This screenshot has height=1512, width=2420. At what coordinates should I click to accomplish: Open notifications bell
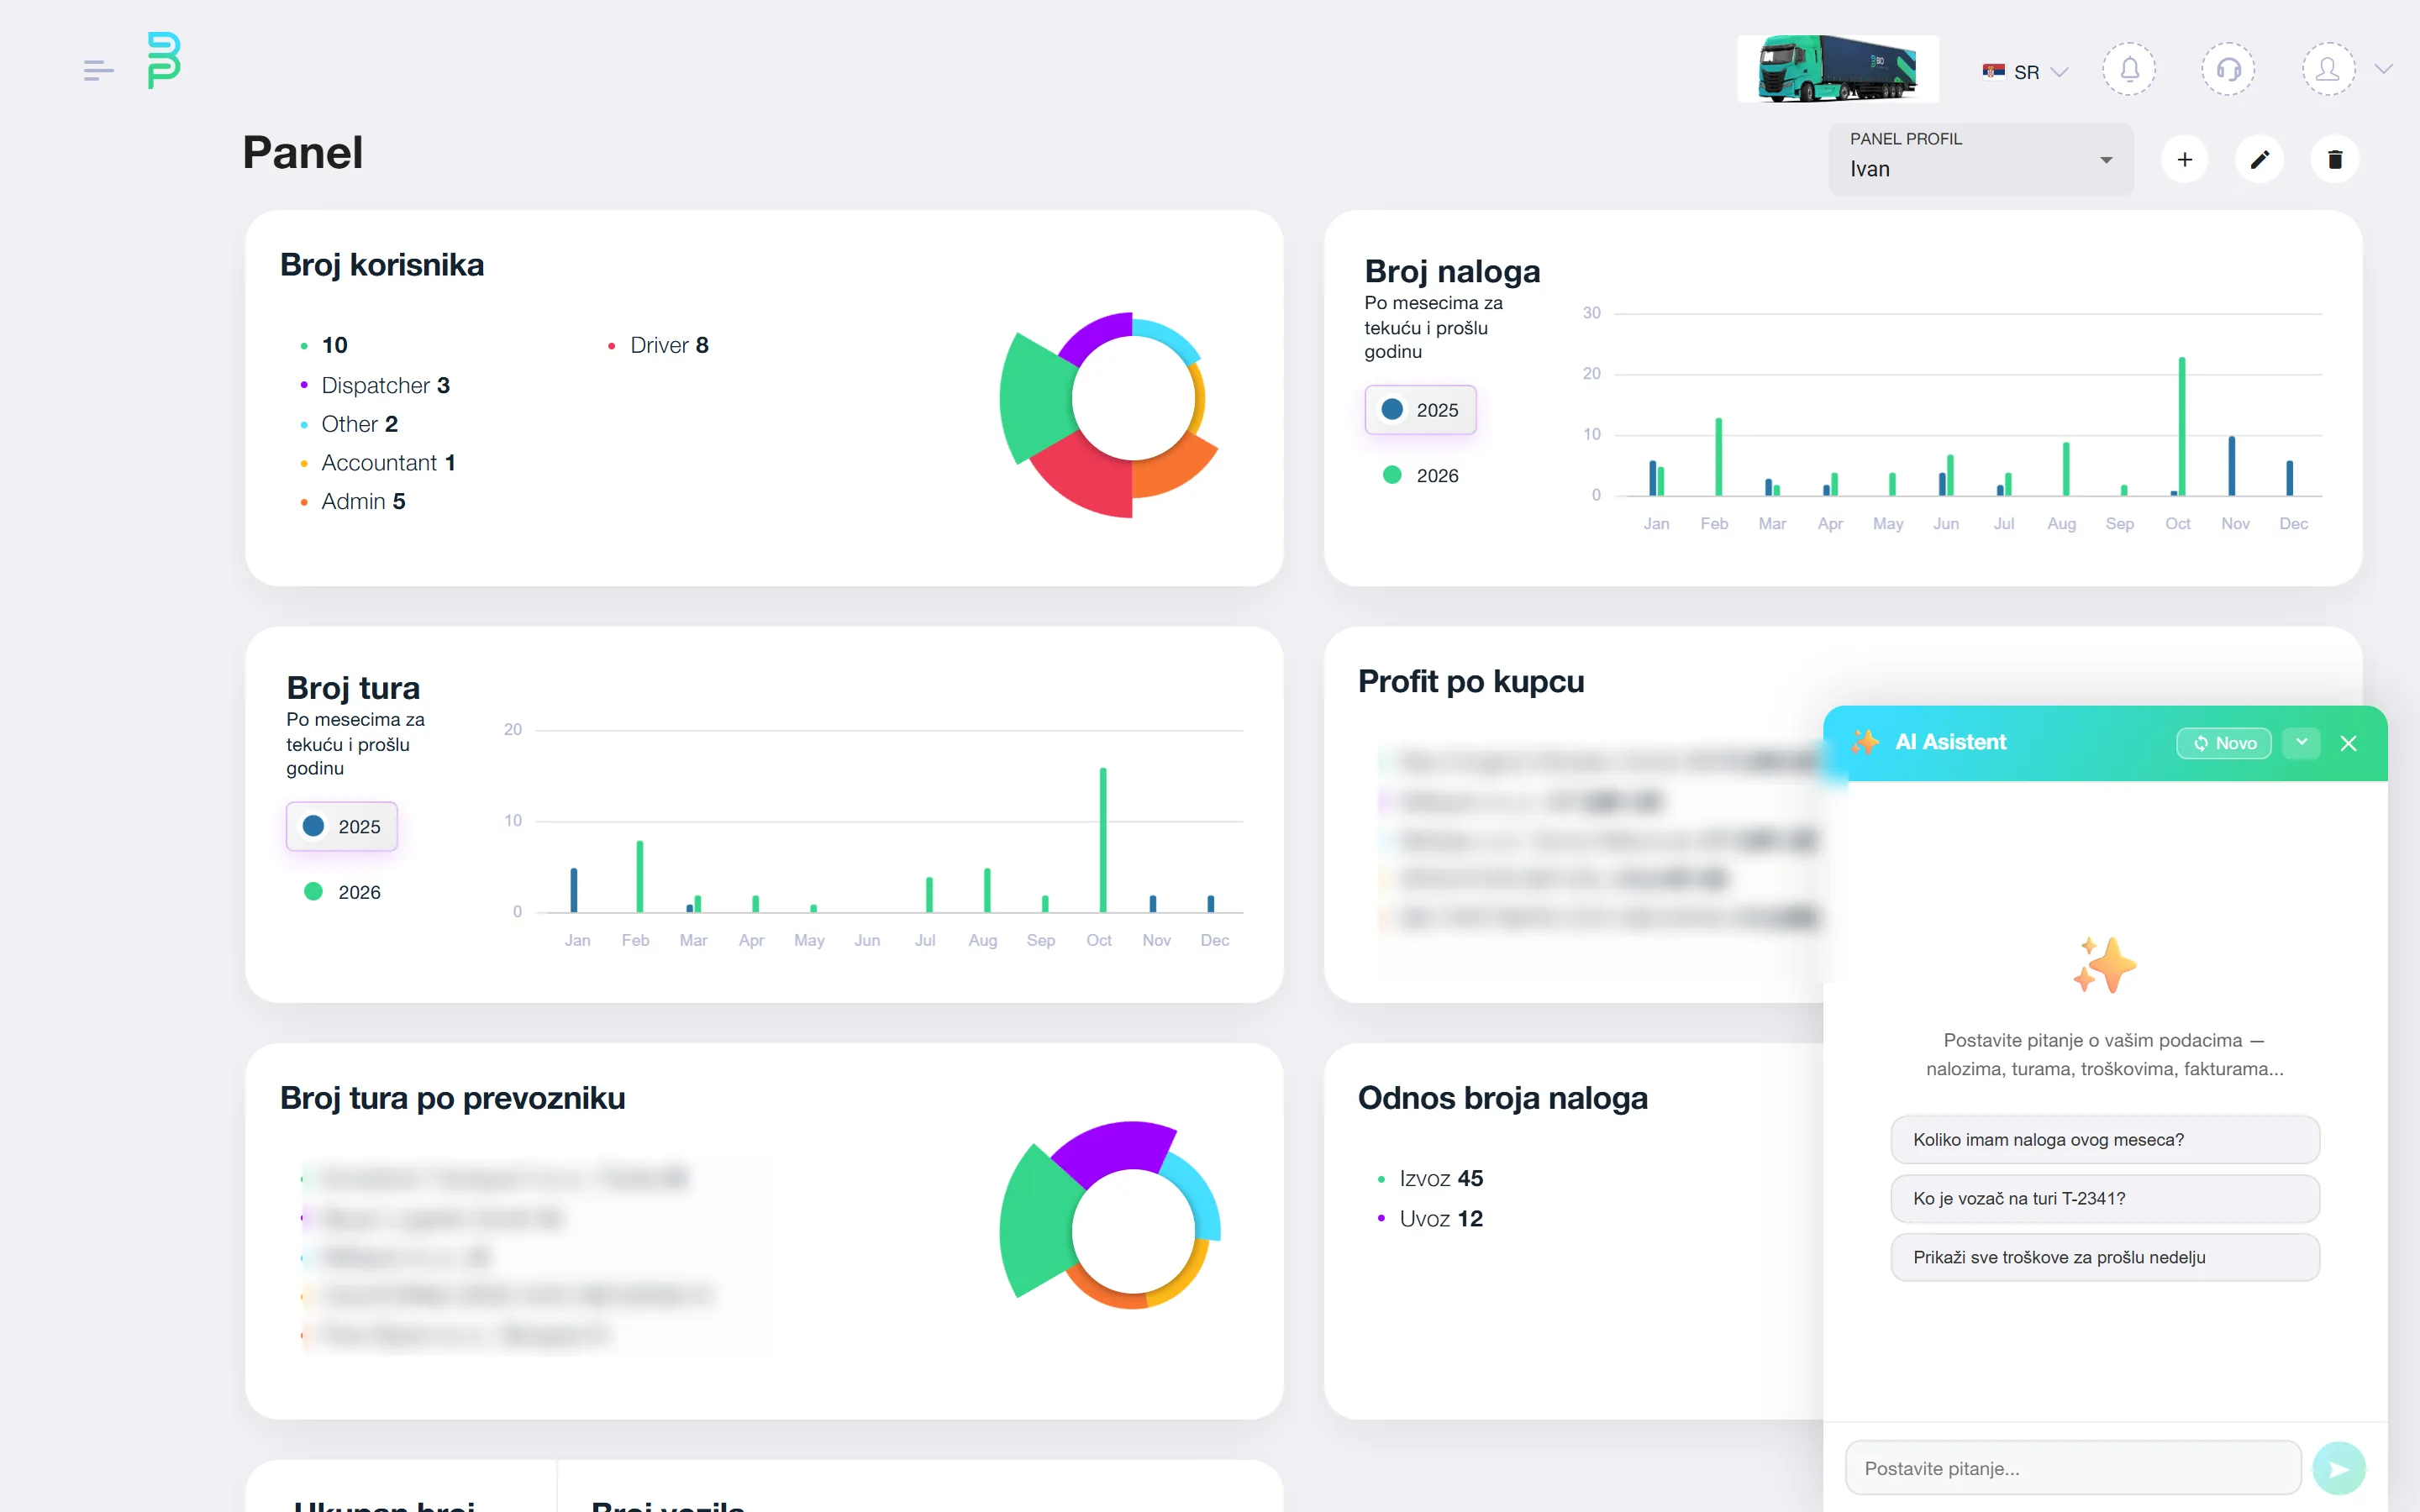click(x=2129, y=69)
